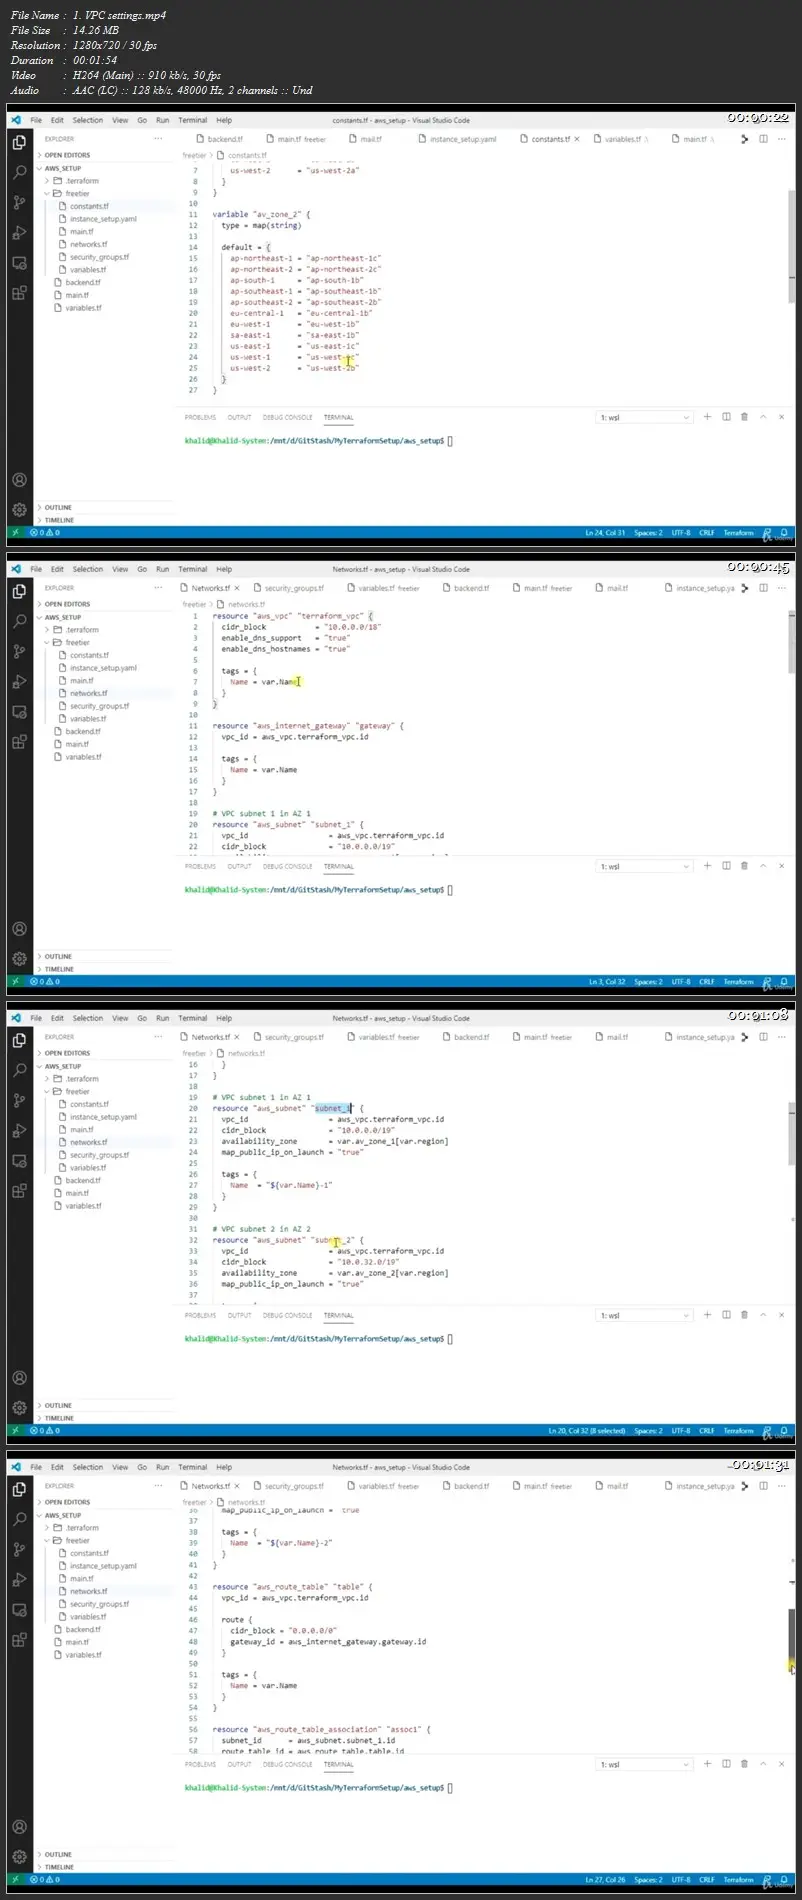The image size is (802, 1900).
Task: Open Source Control in the 00:00:45 frame
Action: coord(19,652)
